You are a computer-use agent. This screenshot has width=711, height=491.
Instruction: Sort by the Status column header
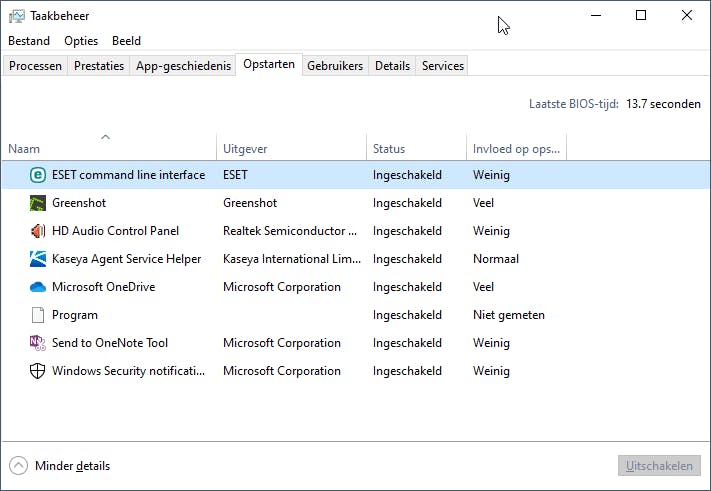pyautogui.click(x=389, y=149)
